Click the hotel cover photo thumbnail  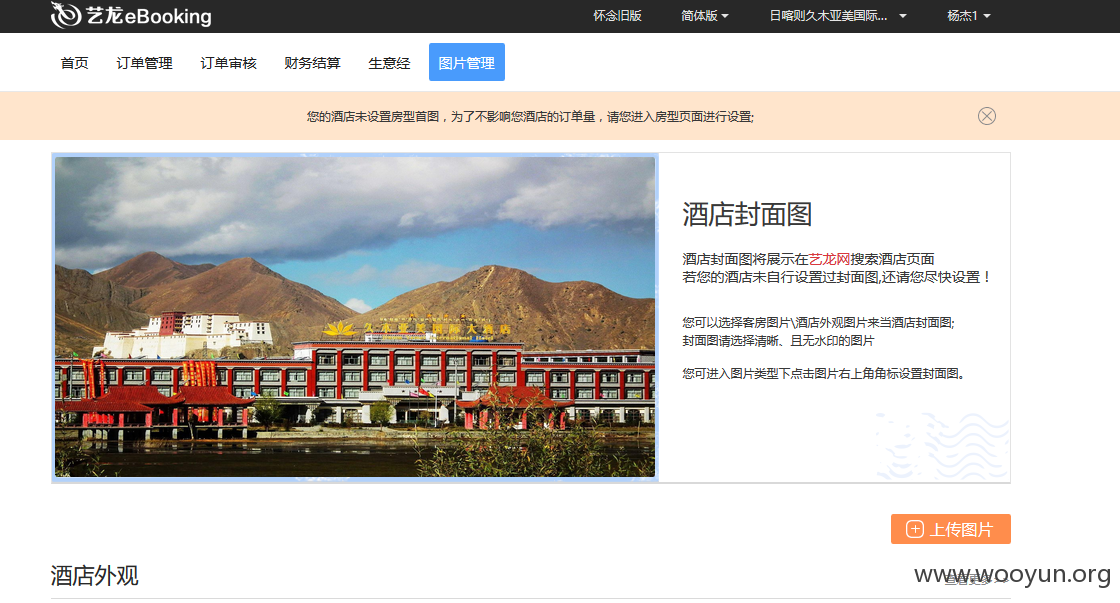tap(355, 317)
